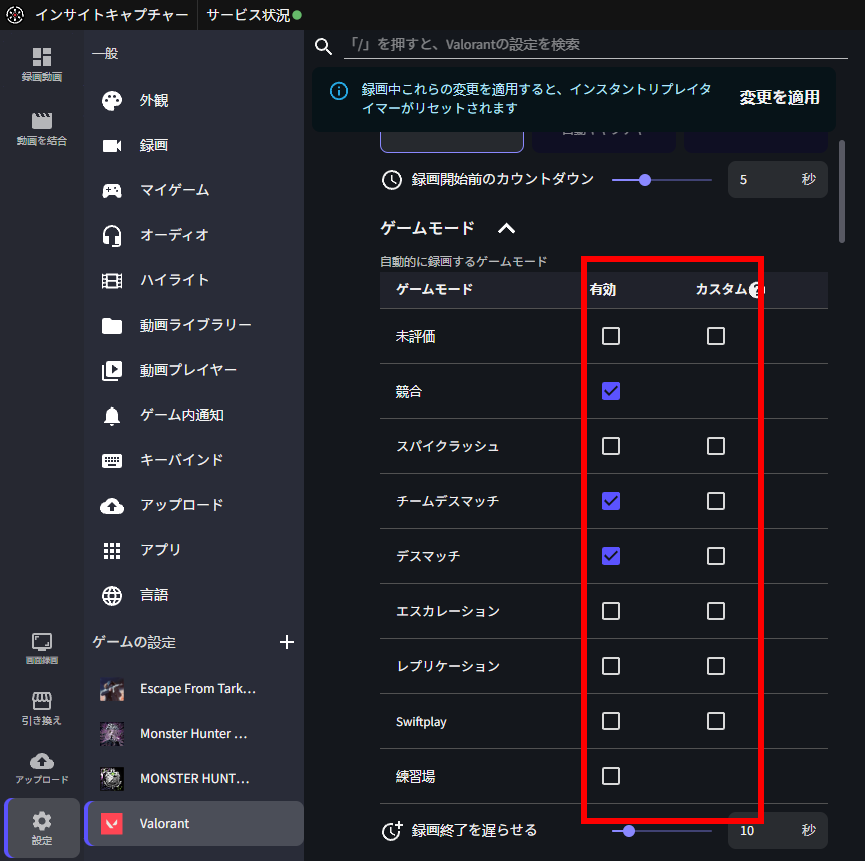Screen dimensions: 865x861
Task: Click the countdown seconds value field
Action: (x=778, y=180)
